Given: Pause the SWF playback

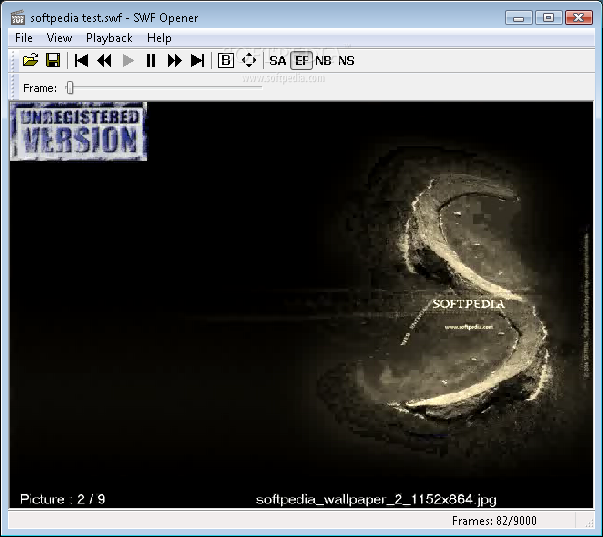Looking at the screenshot, I should [x=151, y=61].
